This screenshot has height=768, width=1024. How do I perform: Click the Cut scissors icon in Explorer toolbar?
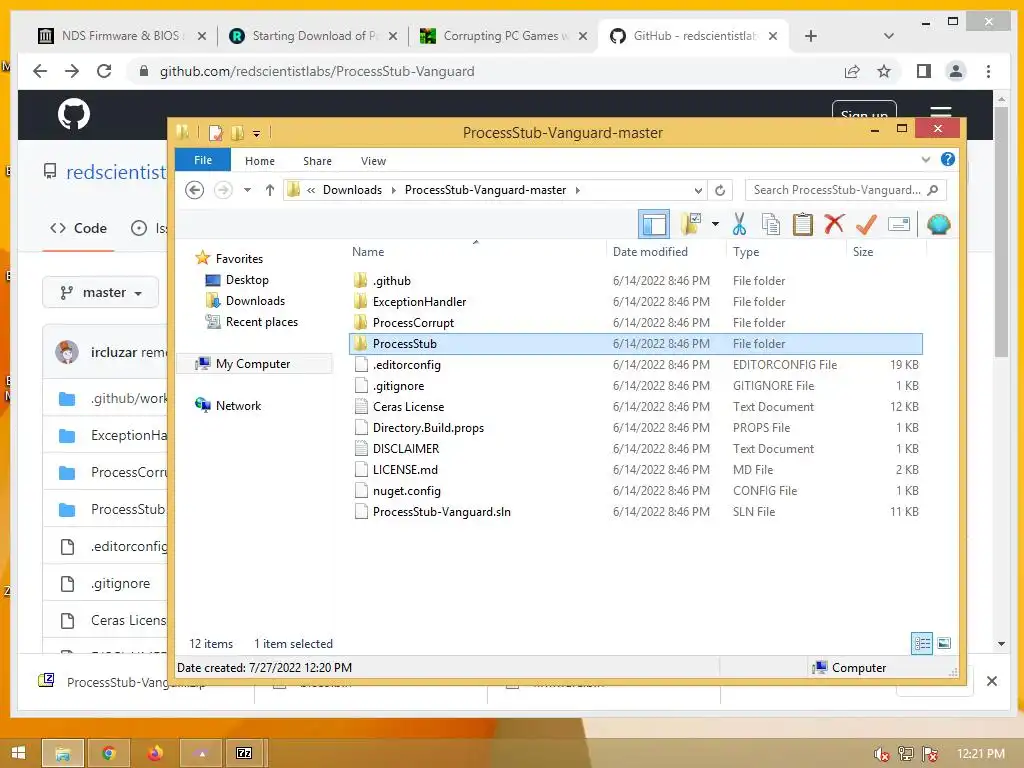[x=739, y=224]
